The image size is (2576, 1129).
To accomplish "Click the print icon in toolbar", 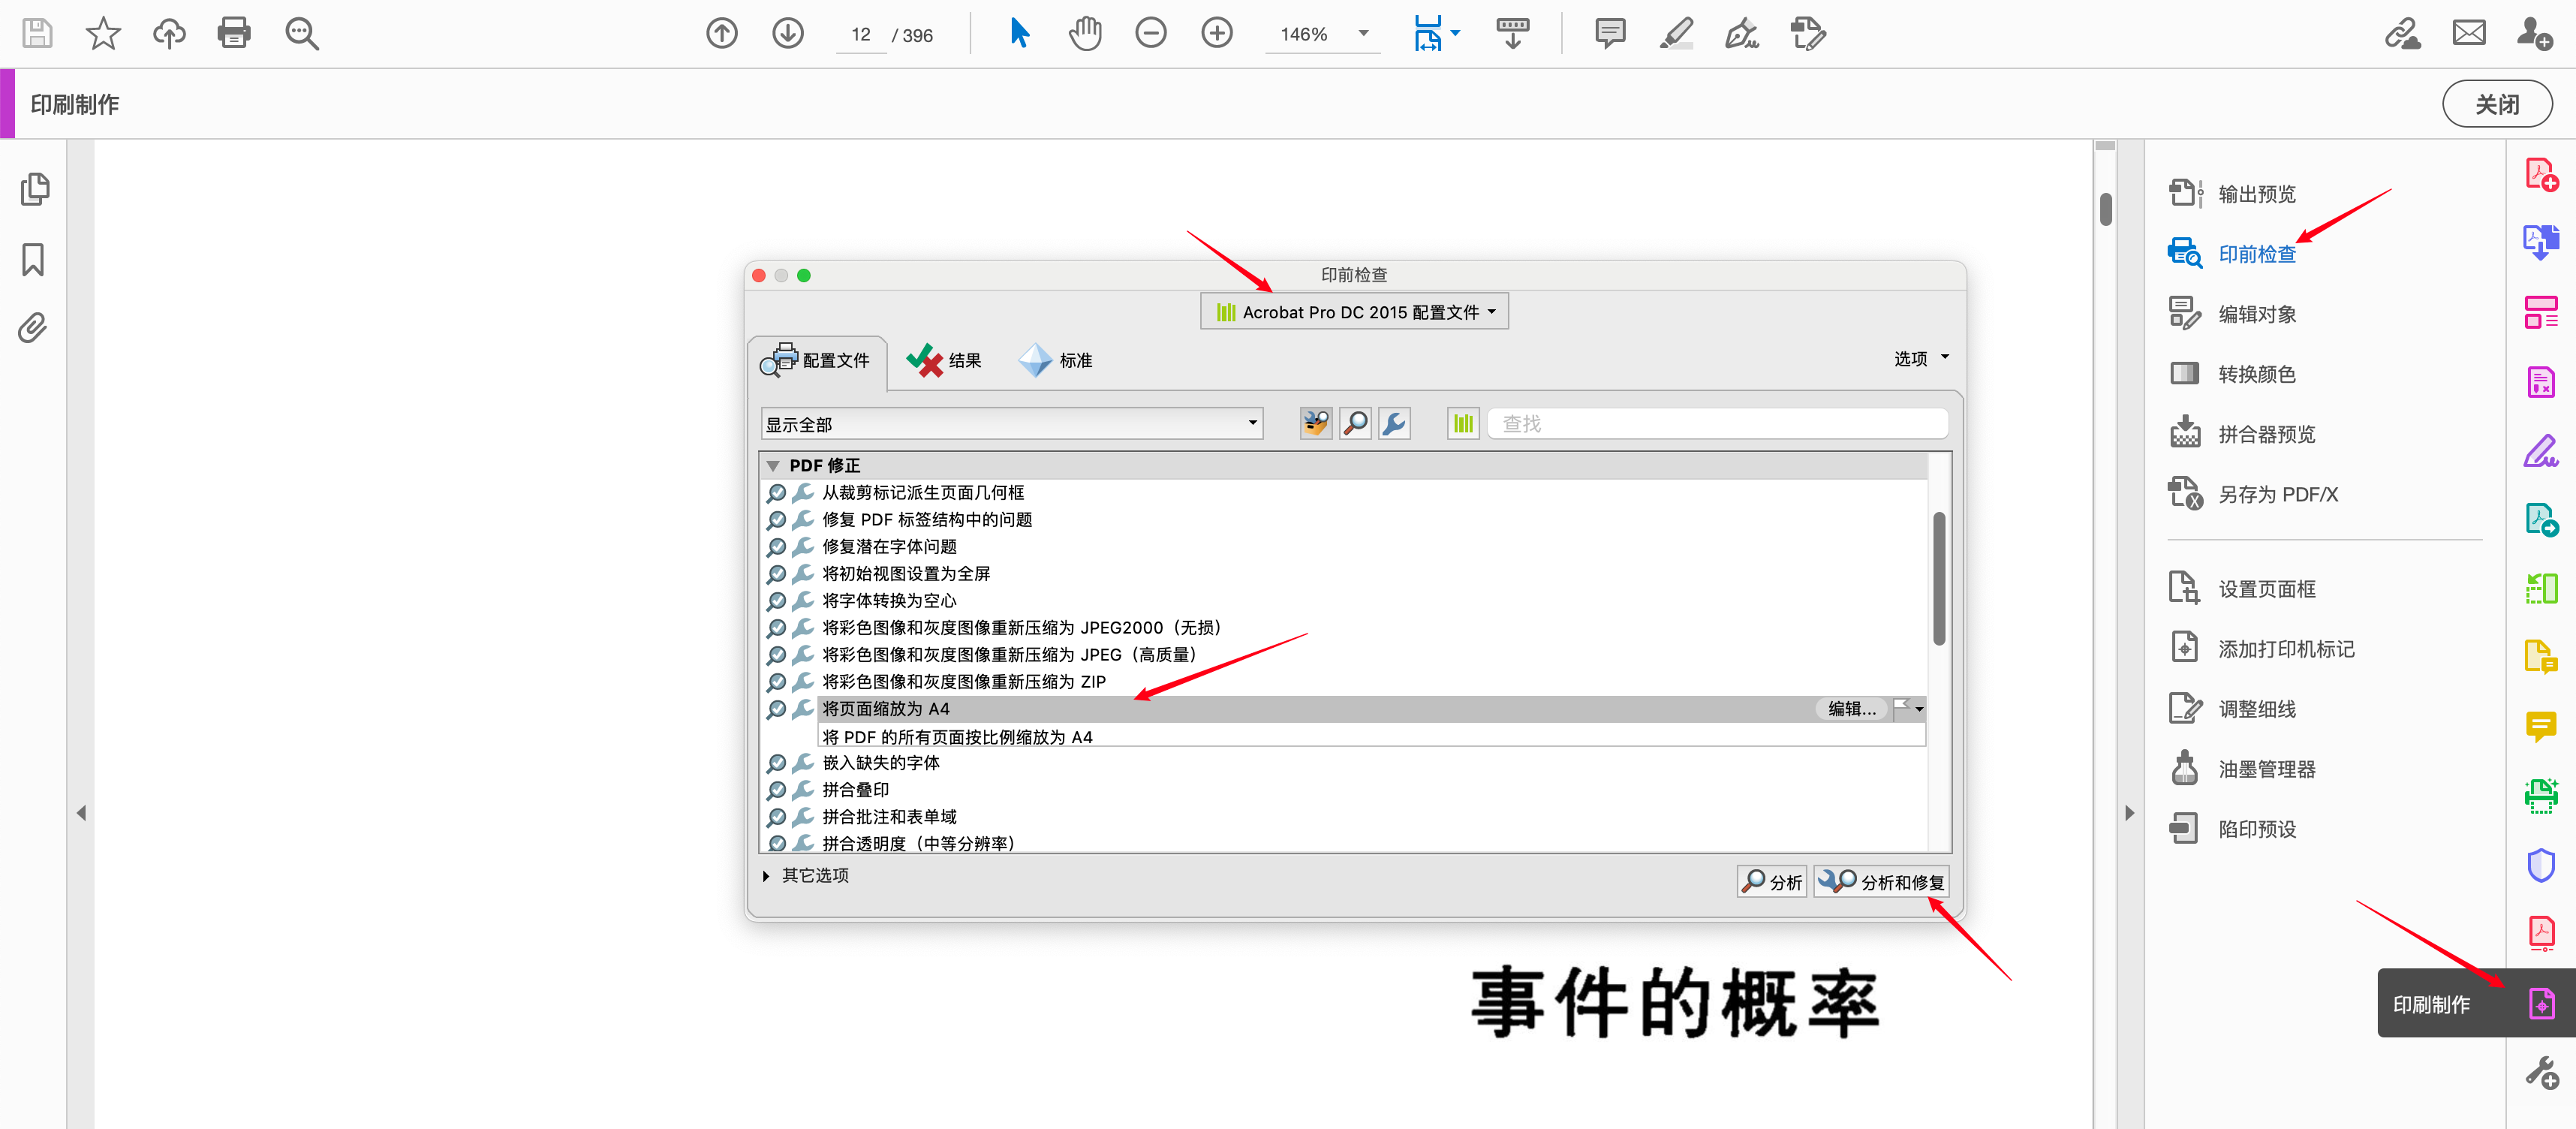I will coord(234,33).
